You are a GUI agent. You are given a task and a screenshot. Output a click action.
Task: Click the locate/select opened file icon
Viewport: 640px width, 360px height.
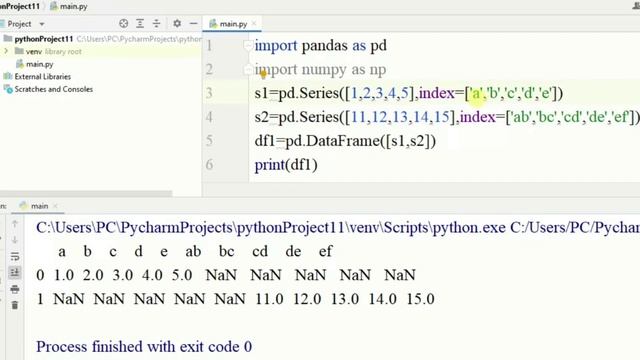(124, 24)
